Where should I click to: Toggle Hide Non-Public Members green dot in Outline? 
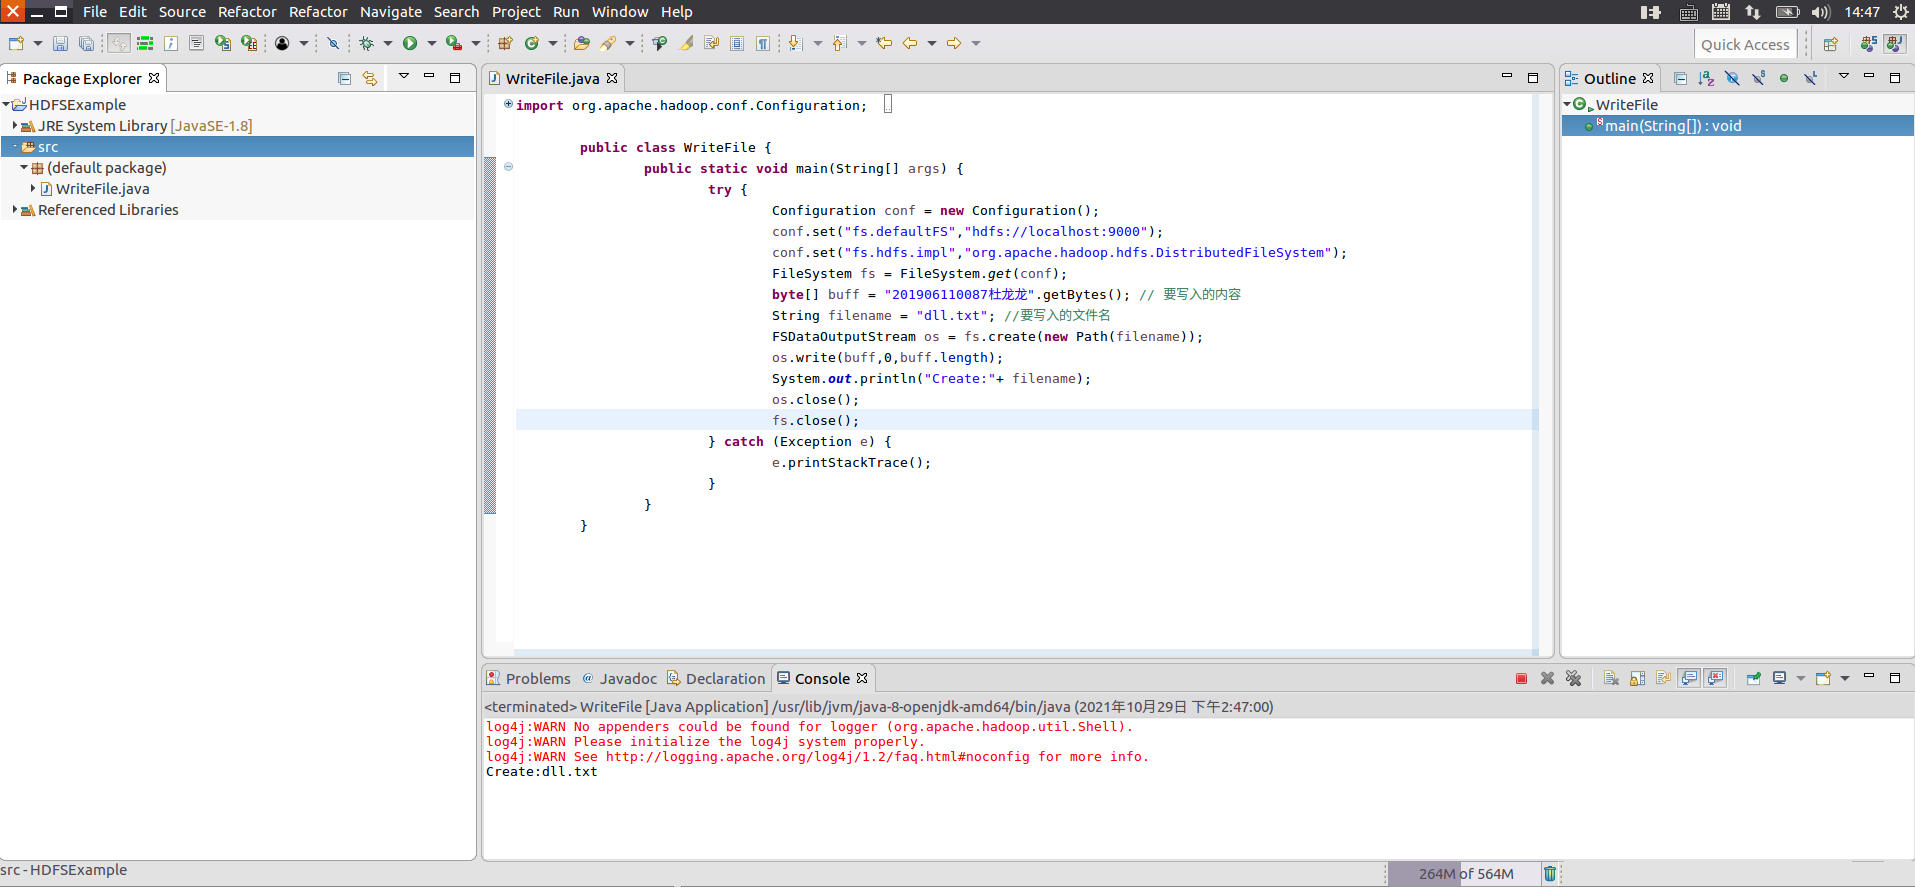click(1784, 78)
